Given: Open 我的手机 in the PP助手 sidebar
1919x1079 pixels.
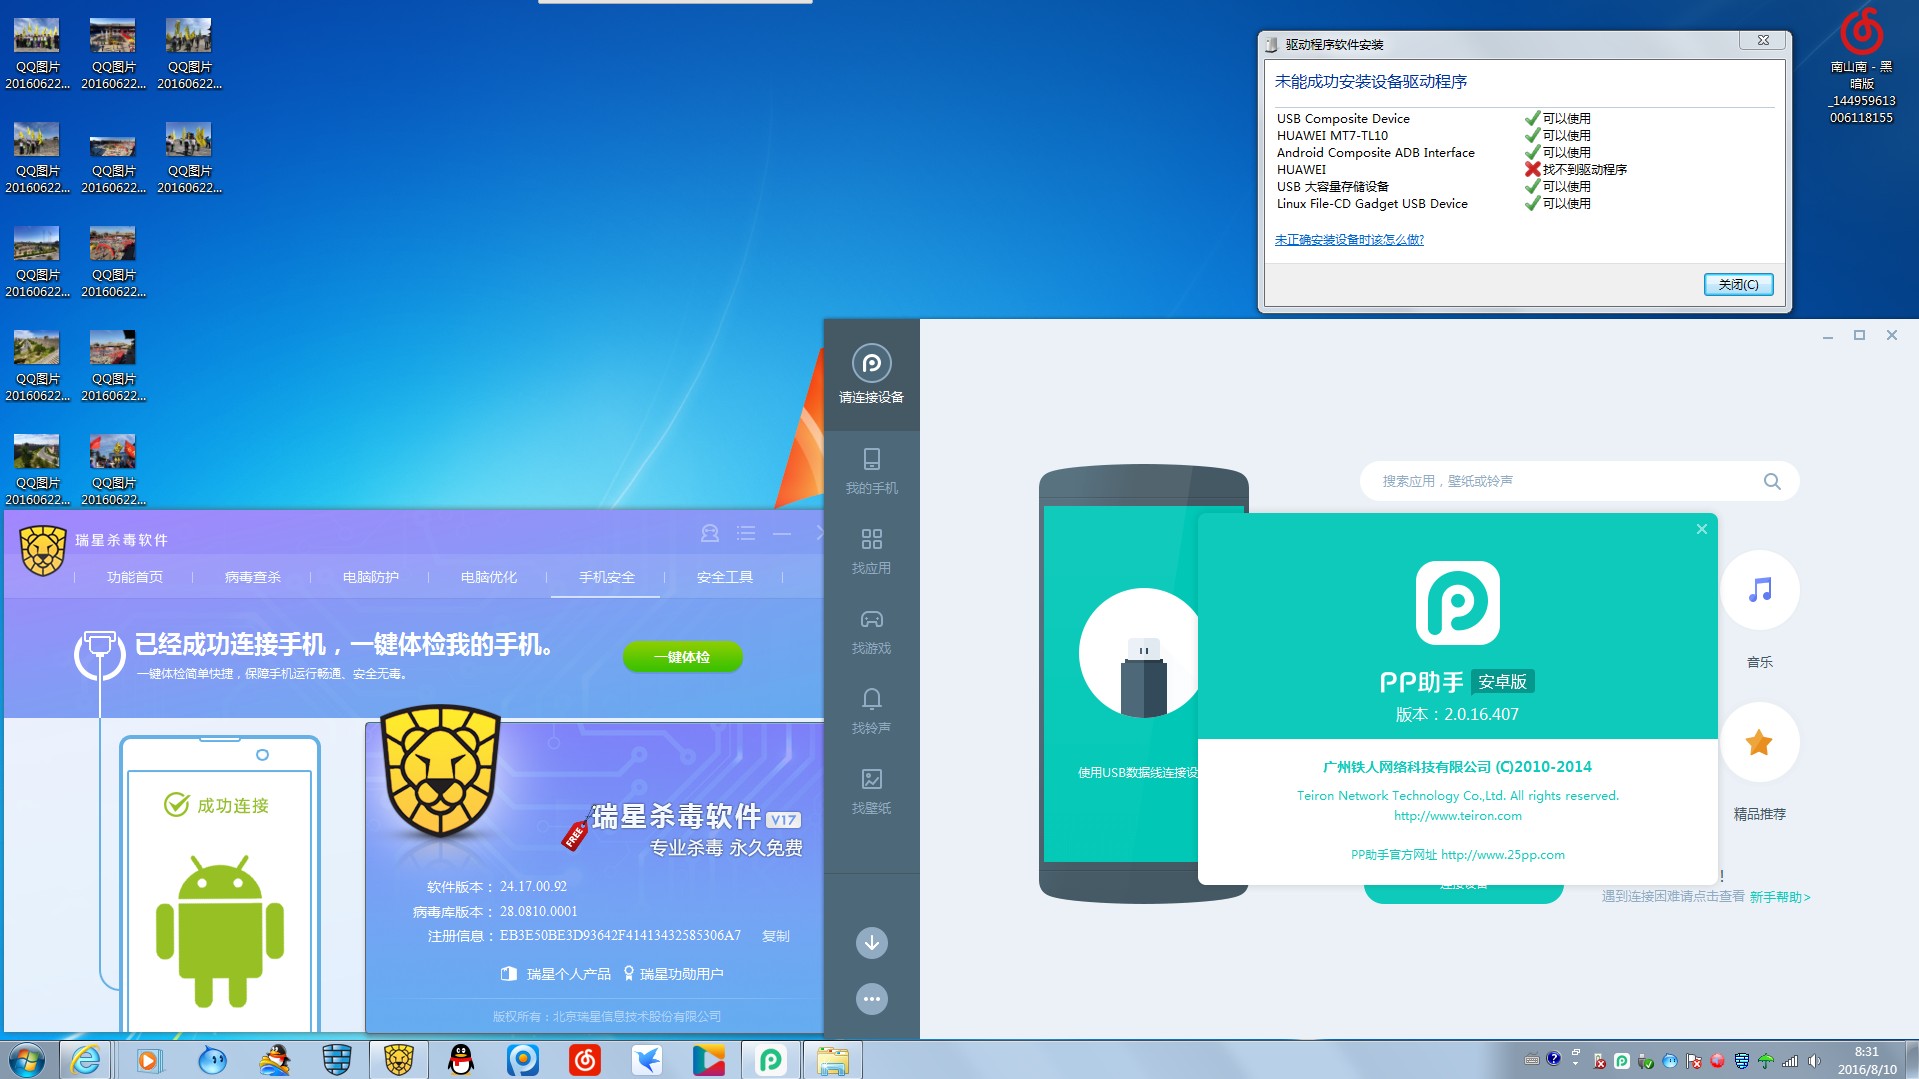Looking at the screenshot, I should [871, 471].
